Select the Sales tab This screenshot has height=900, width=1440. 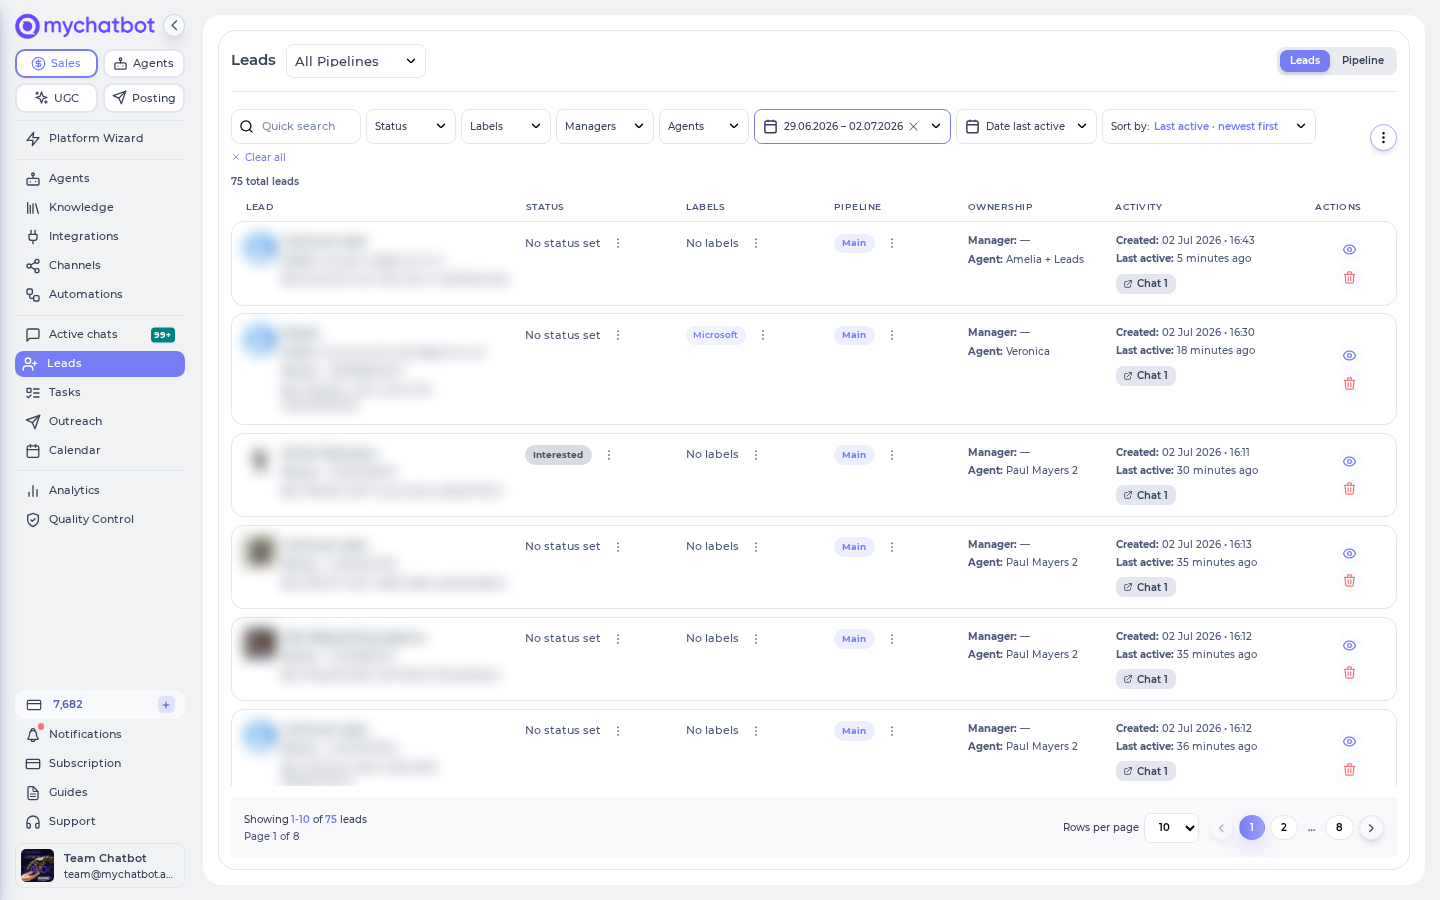click(x=57, y=64)
